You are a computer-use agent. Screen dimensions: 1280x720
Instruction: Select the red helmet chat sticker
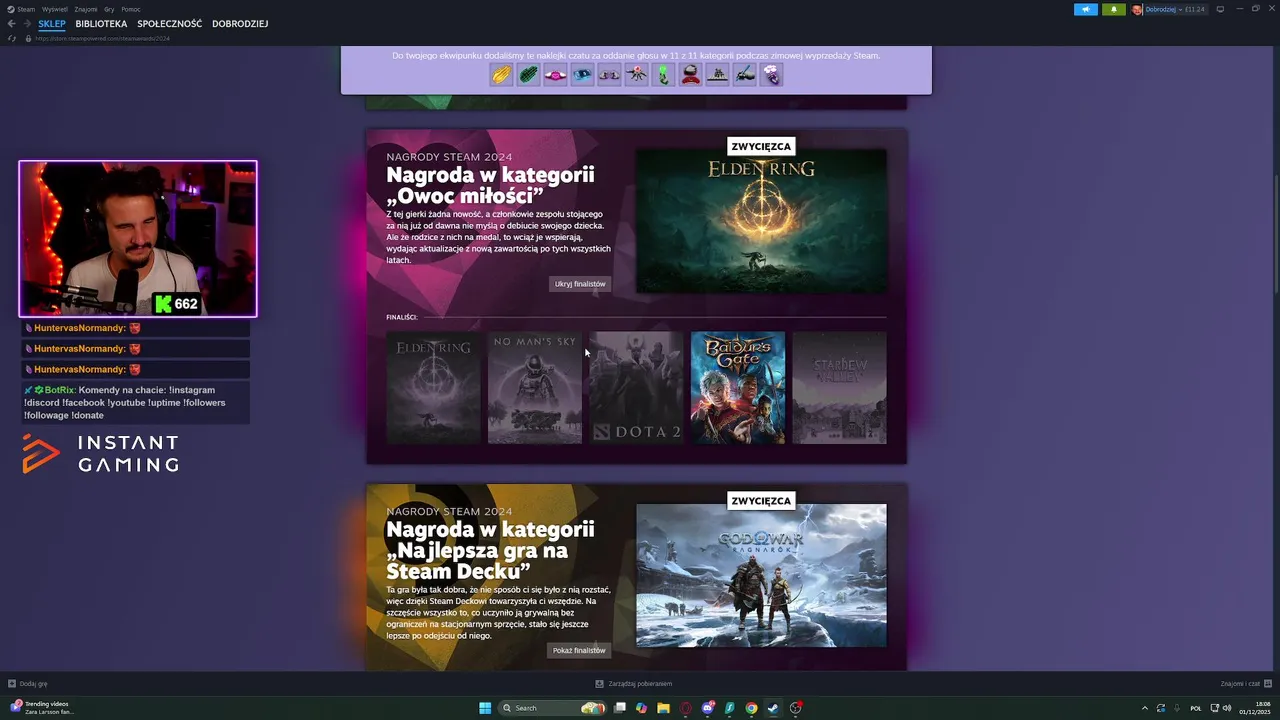tap(690, 74)
